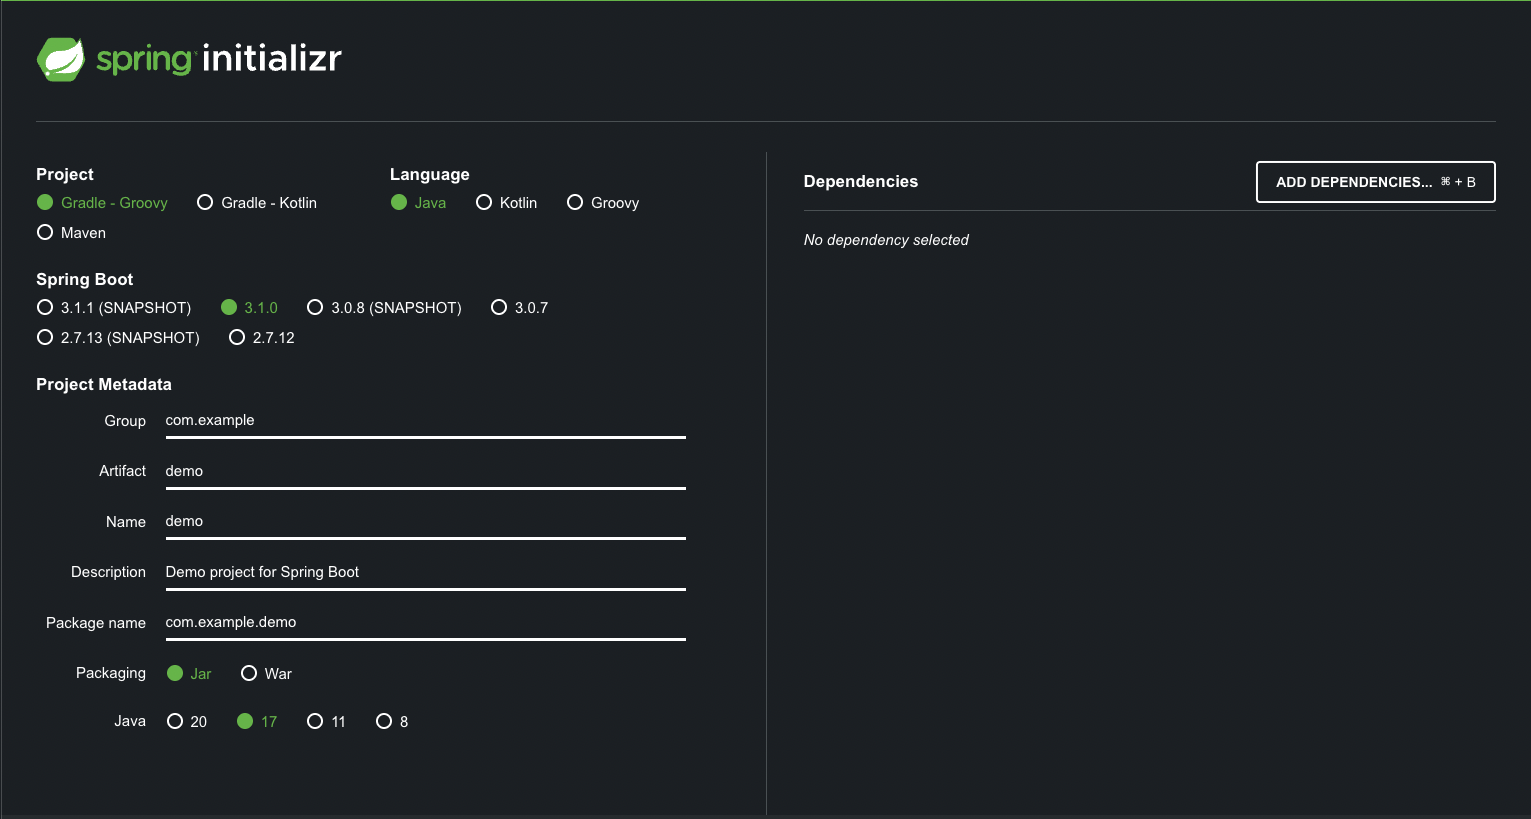Select Java as the language
Viewport: 1531px width, 819px height.
(x=418, y=203)
